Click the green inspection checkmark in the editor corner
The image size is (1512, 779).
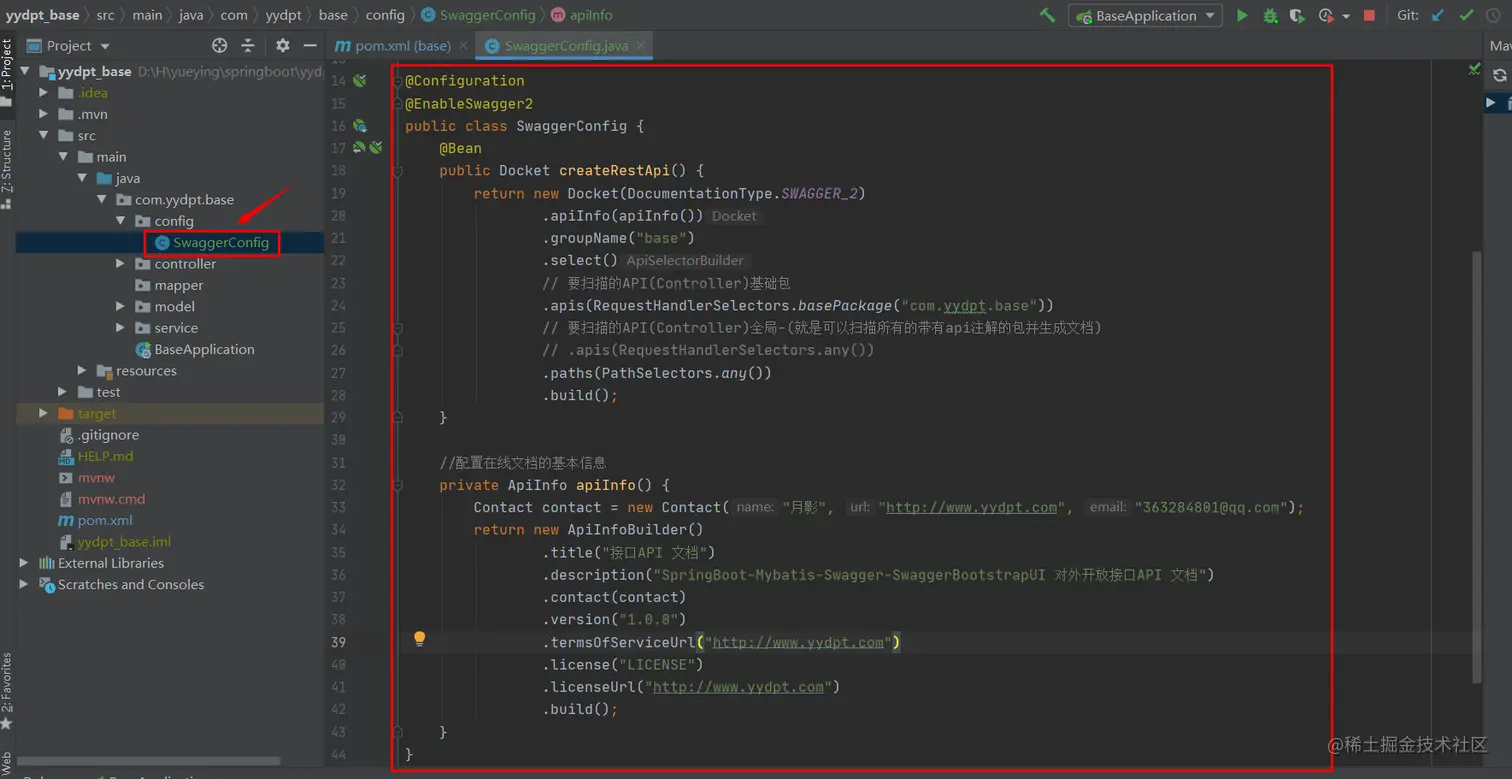pyautogui.click(x=1474, y=69)
